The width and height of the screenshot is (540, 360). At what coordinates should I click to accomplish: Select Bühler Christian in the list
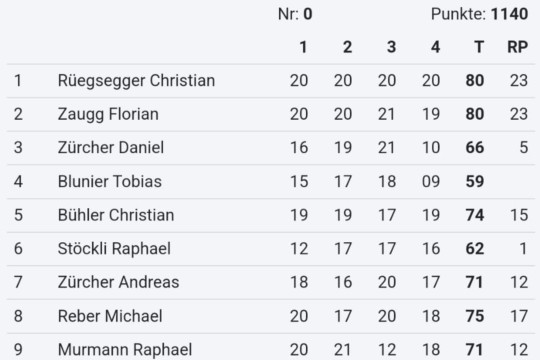click(271, 215)
